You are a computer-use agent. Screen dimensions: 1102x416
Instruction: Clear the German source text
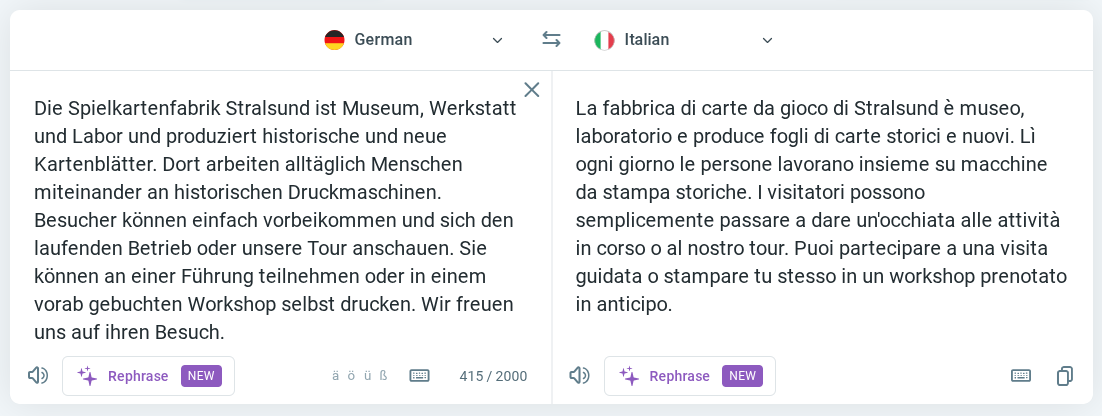click(532, 90)
